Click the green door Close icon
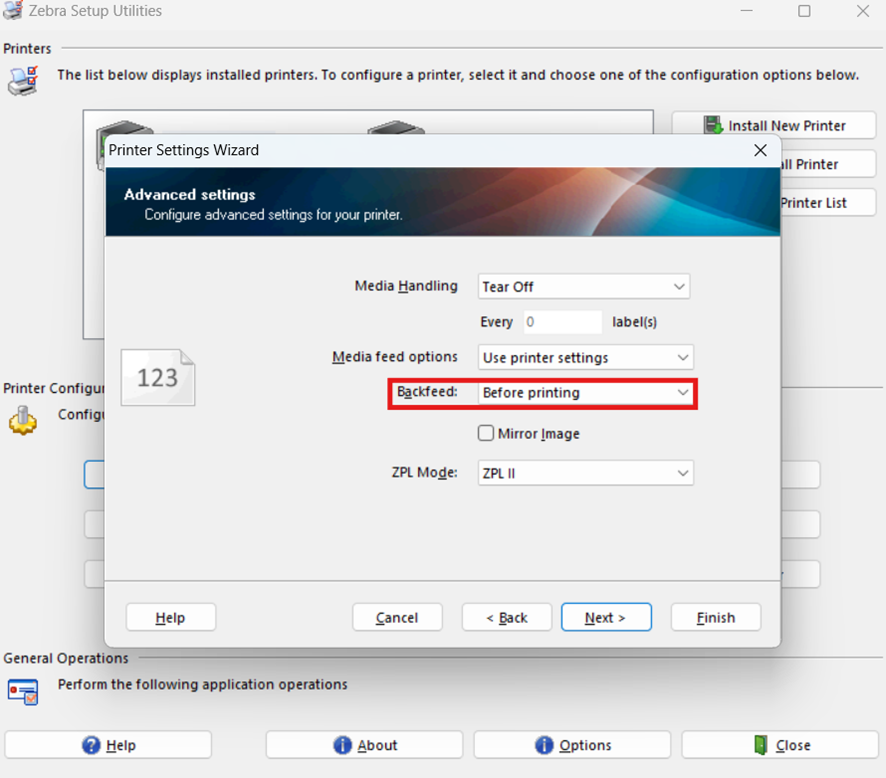 coord(761,745)
